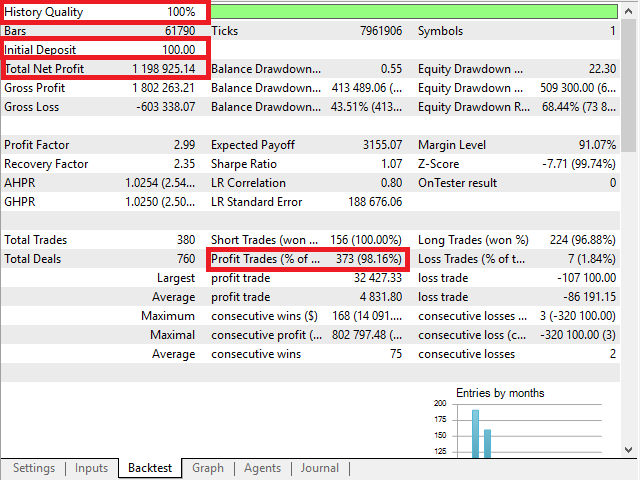Open the Graph tab
Image resolution: width=640 pixels, height=480 pixels.
(x=208, y=468)
